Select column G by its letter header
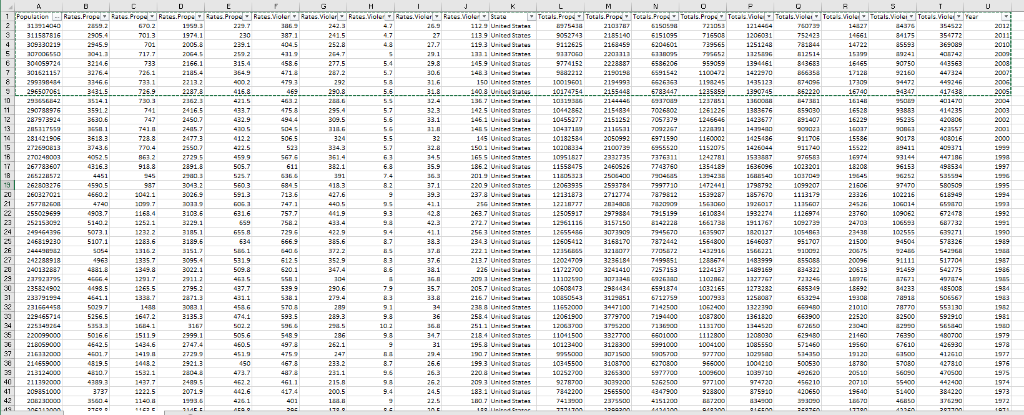 pyautogui.click(x=324, y=5)
